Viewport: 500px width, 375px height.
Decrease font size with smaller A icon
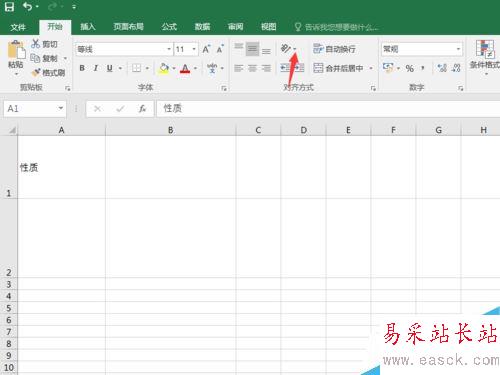pyautogui.click(x=220, y=49)
